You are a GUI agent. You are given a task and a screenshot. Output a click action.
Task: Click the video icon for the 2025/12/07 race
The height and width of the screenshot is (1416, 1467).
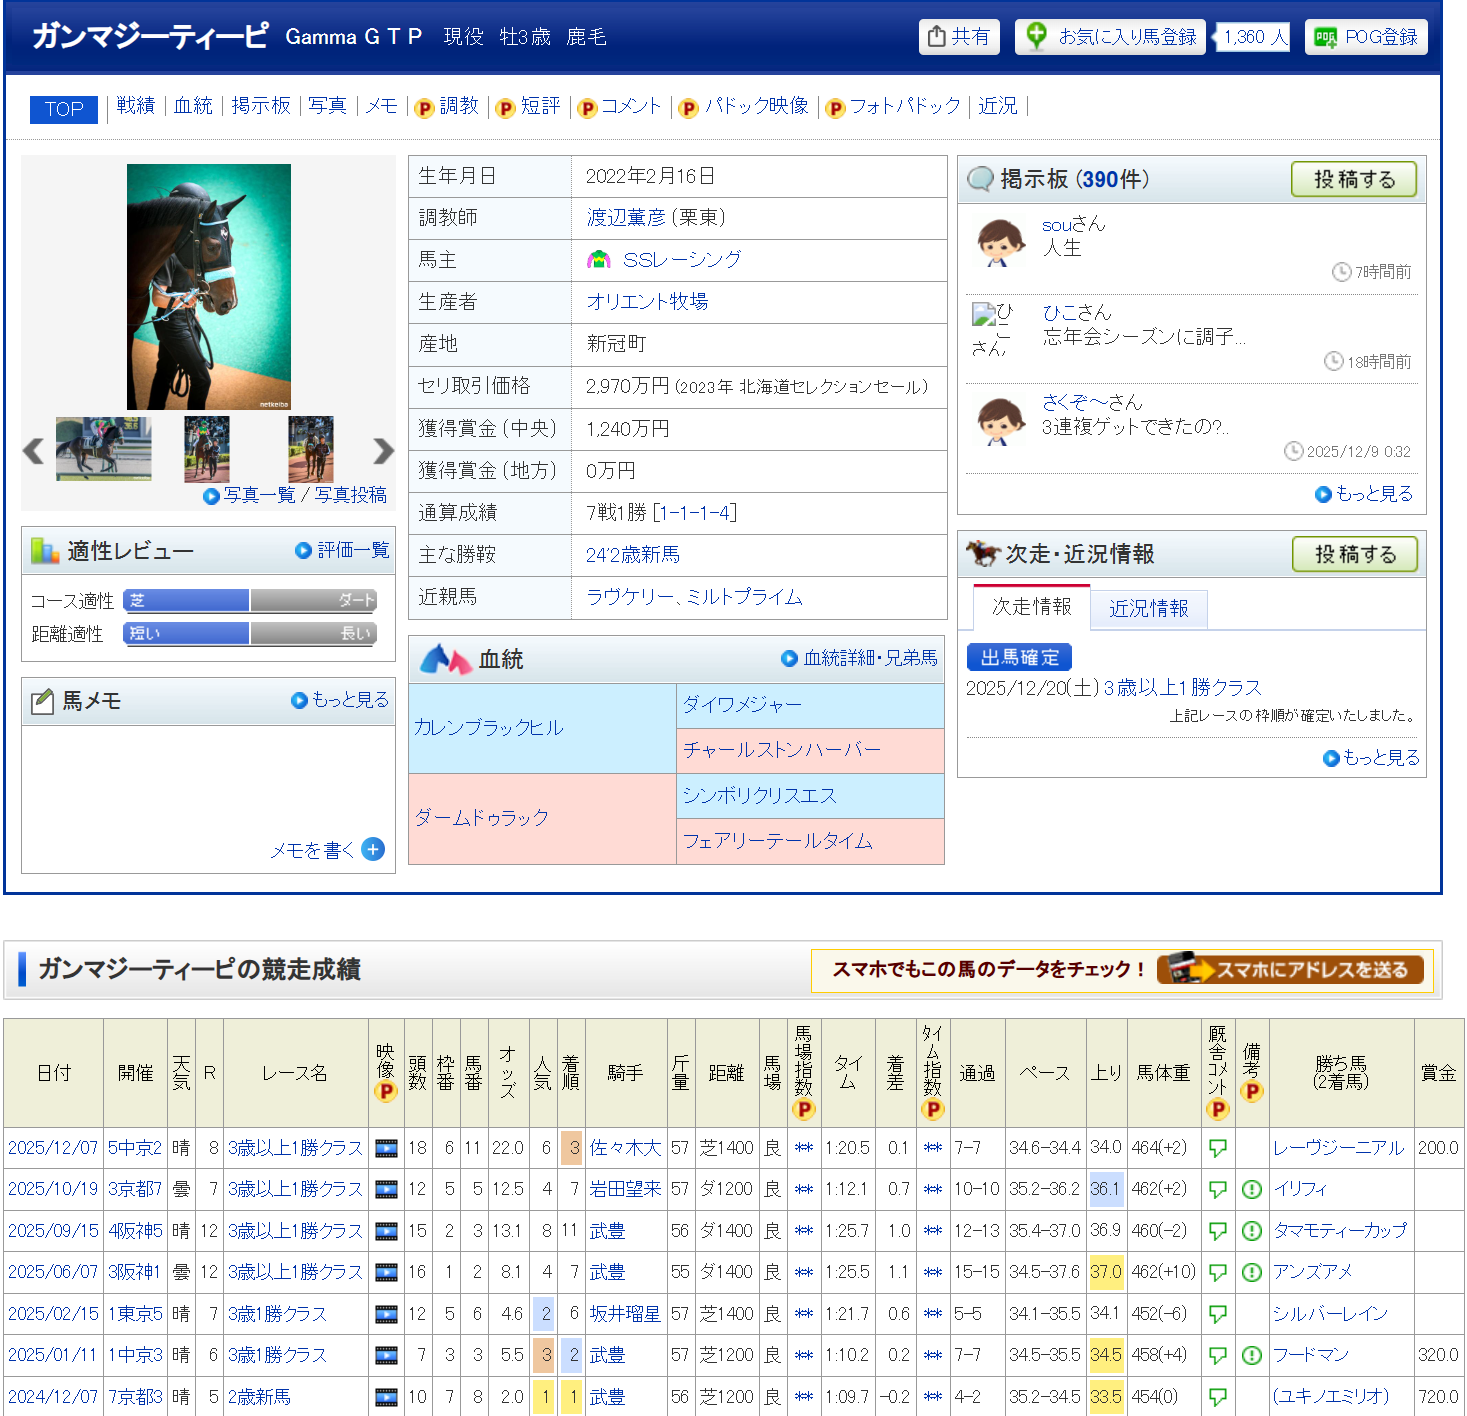coord(386,1148)
